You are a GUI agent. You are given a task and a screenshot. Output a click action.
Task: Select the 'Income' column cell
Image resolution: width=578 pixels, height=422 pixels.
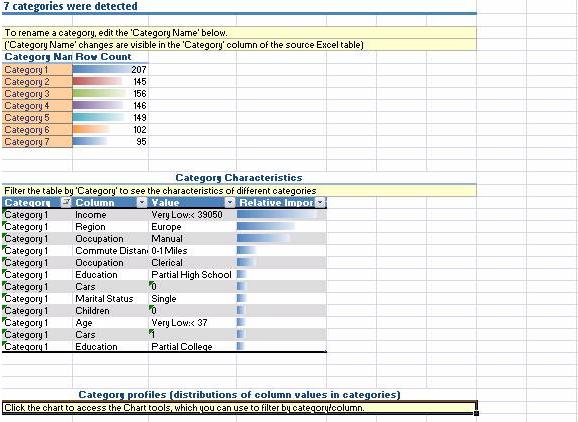(111, 215)
